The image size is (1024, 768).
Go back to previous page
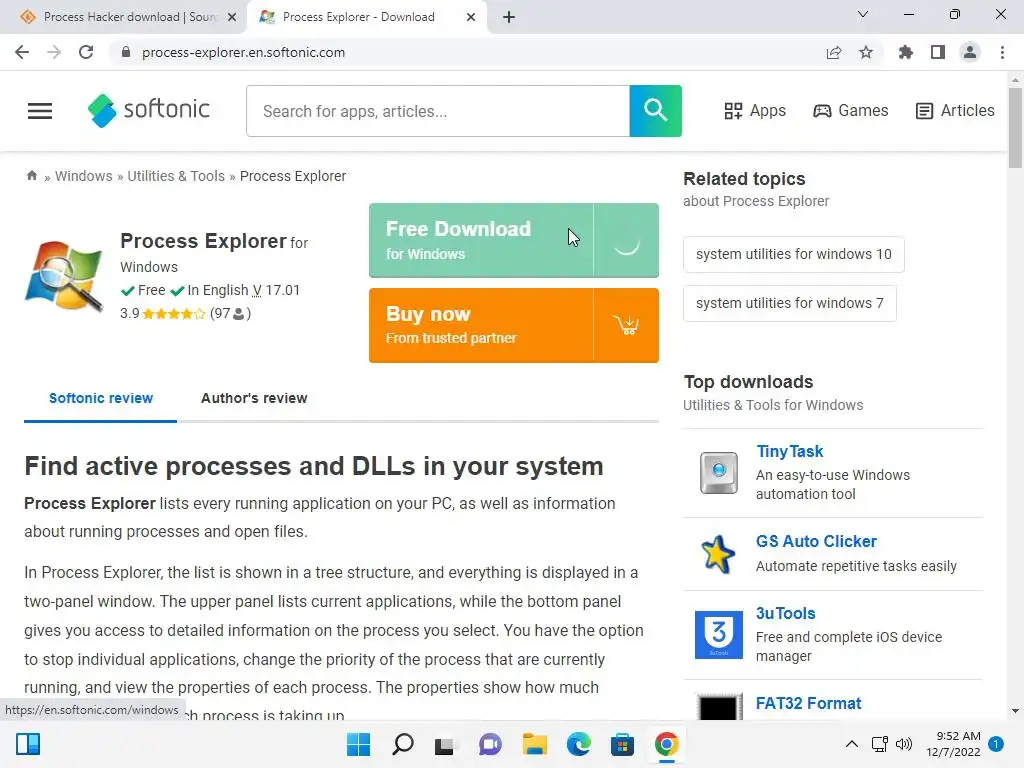coord(22,52)
